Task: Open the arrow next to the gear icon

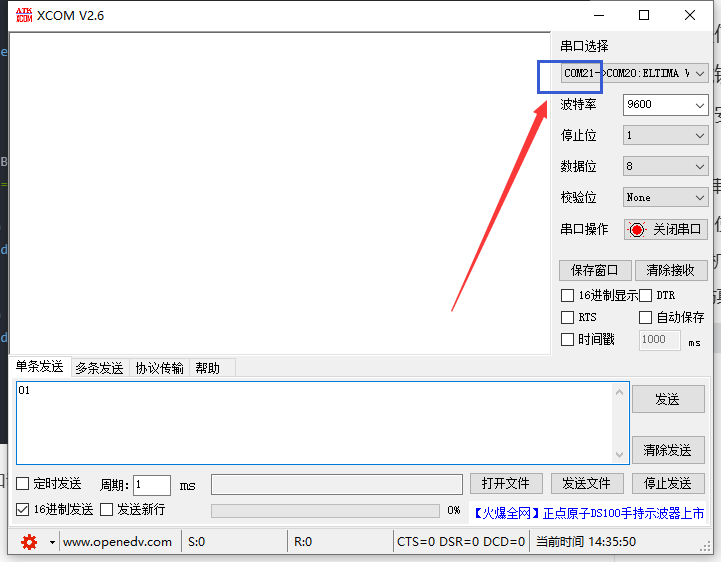Action: [52, 543]
